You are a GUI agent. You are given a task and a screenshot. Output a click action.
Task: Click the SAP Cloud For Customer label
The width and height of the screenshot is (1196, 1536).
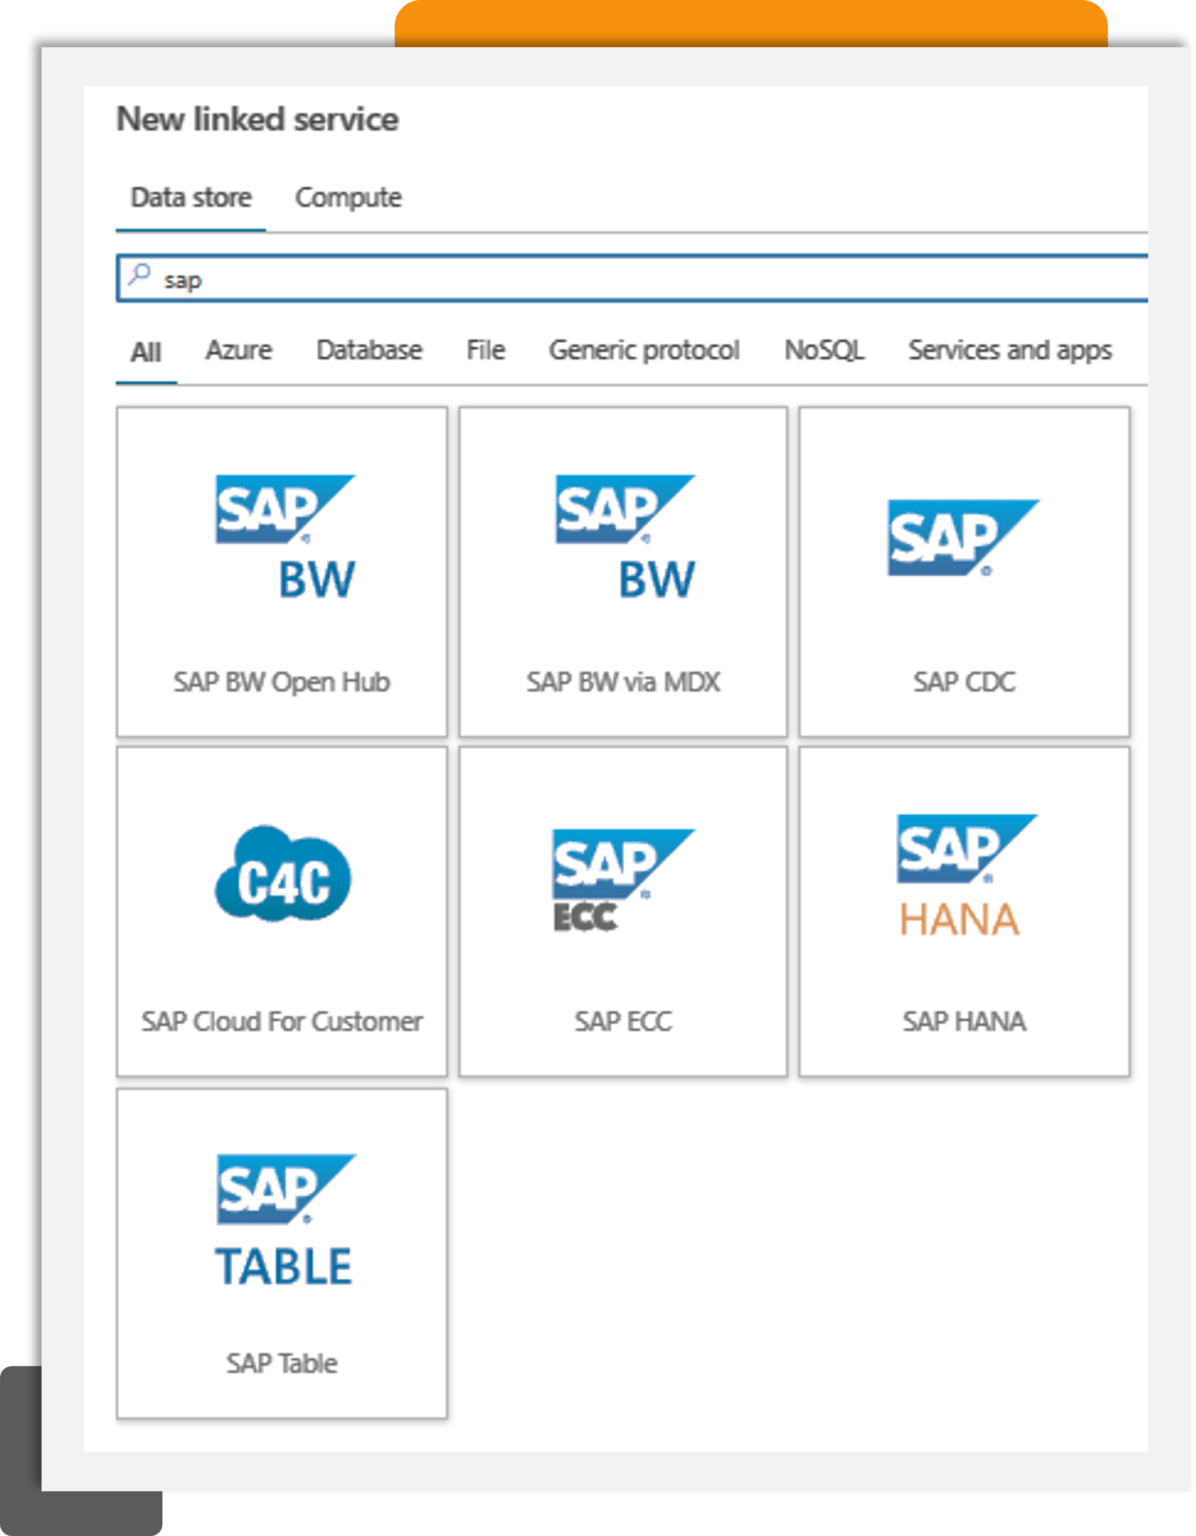click(x=282, y=1022)
